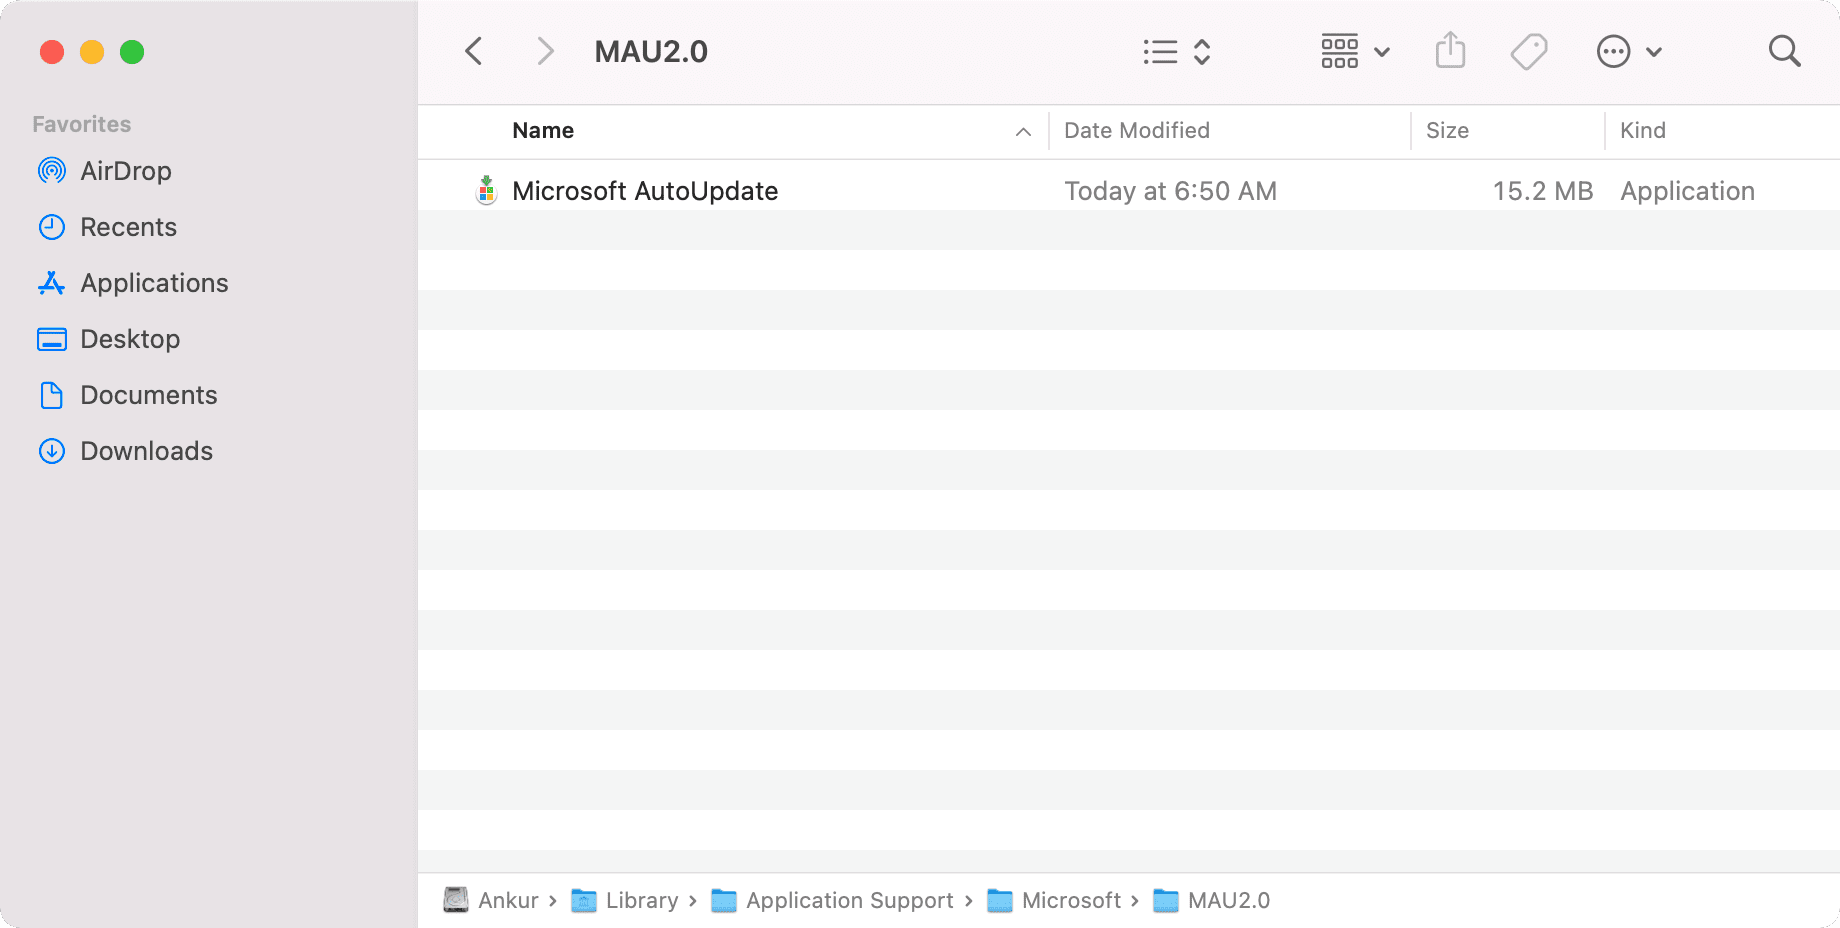The image size is (1840, 928).
Task: Click the Microsoft folder icon in path bar
Action: [x=1000, y=900]
